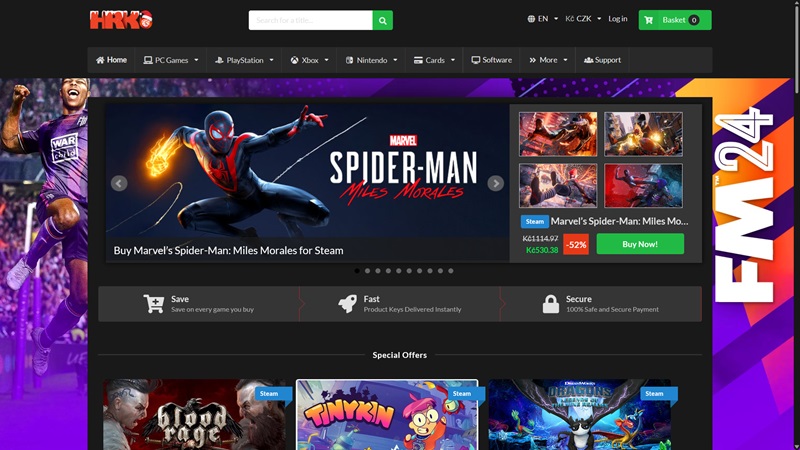This screenshot has height=450, width=800.
Task: Select the second carousel dot
Action: 367,271
